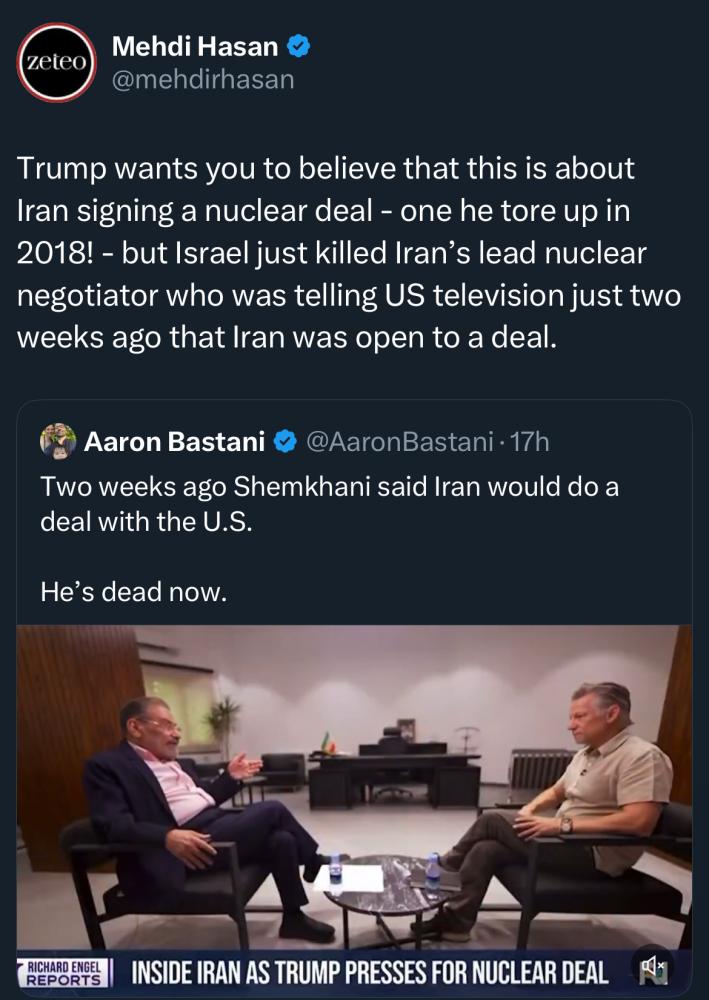
Task: Click the Richard Engel Reports logo
Action: pyautogui.click(x=64, y=973)
